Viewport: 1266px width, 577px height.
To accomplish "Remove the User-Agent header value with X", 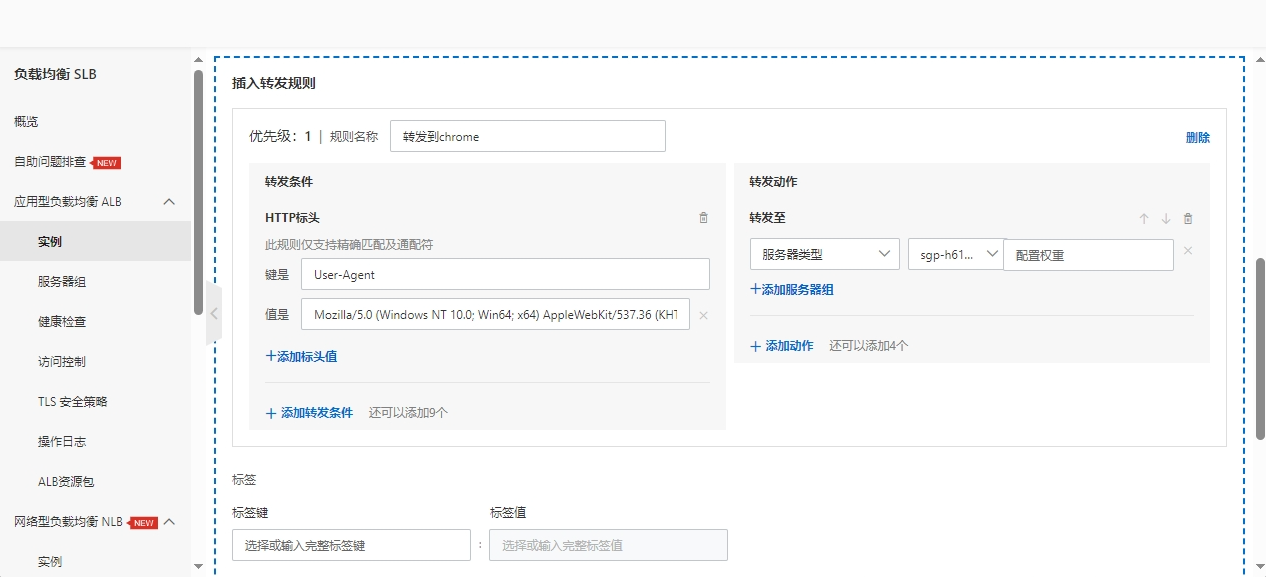I will (x=703, y=315).
